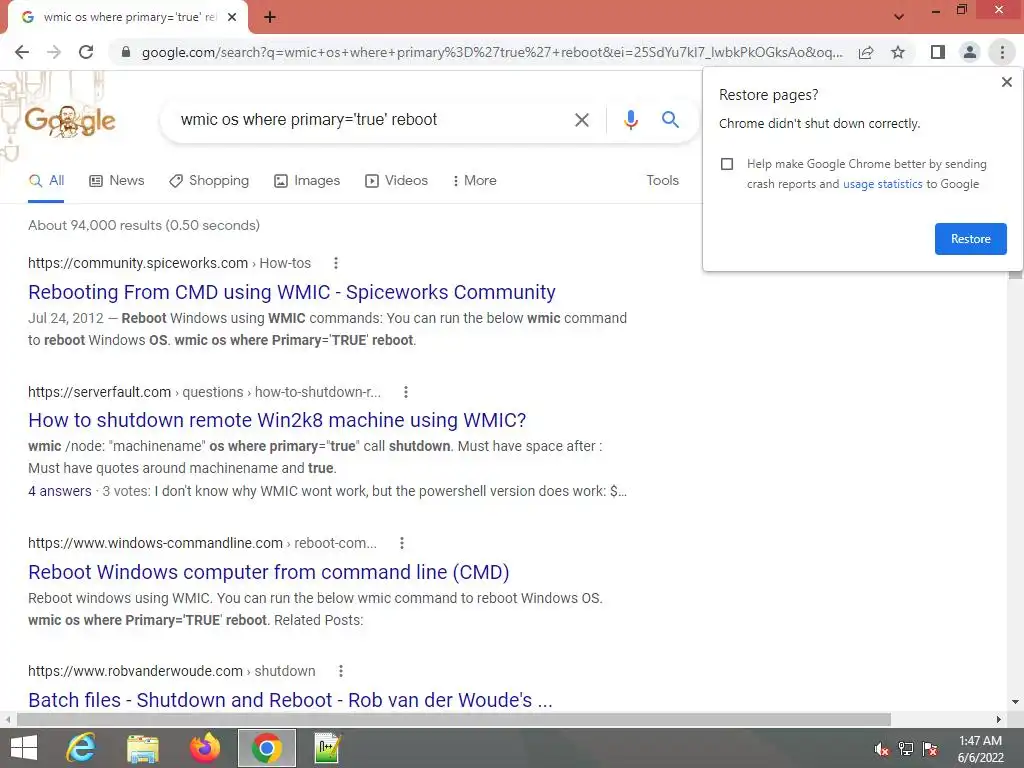
Task: Go to Google home via the doodle logo
Action: tap(70, 120)
